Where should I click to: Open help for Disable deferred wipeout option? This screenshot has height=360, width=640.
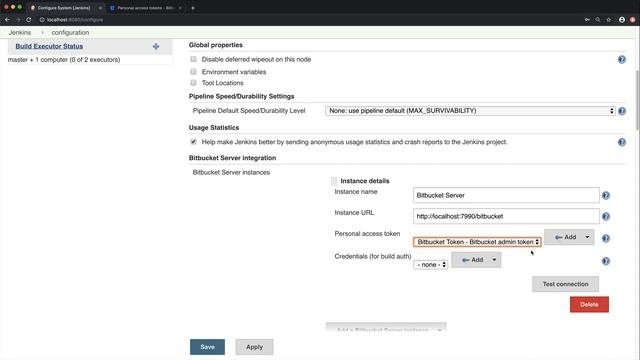(622, 60)
